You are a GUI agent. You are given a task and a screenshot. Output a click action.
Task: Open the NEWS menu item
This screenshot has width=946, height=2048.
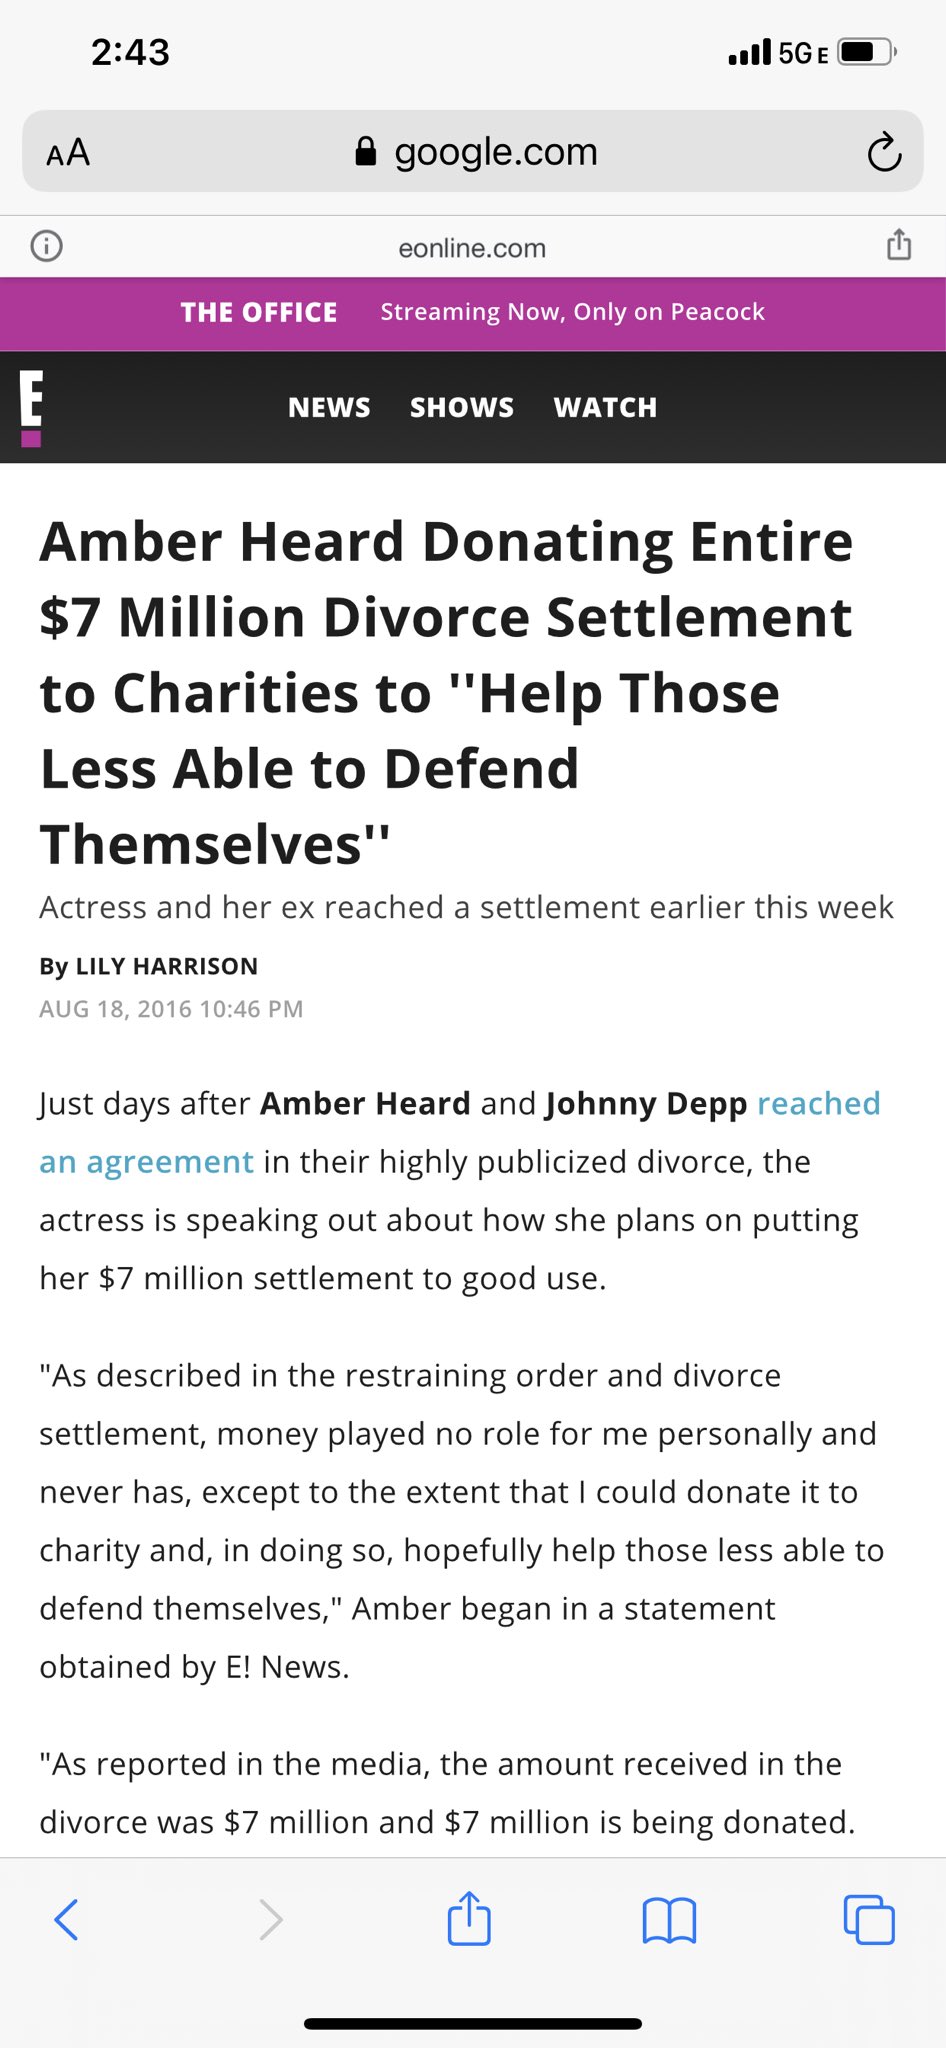329,408
